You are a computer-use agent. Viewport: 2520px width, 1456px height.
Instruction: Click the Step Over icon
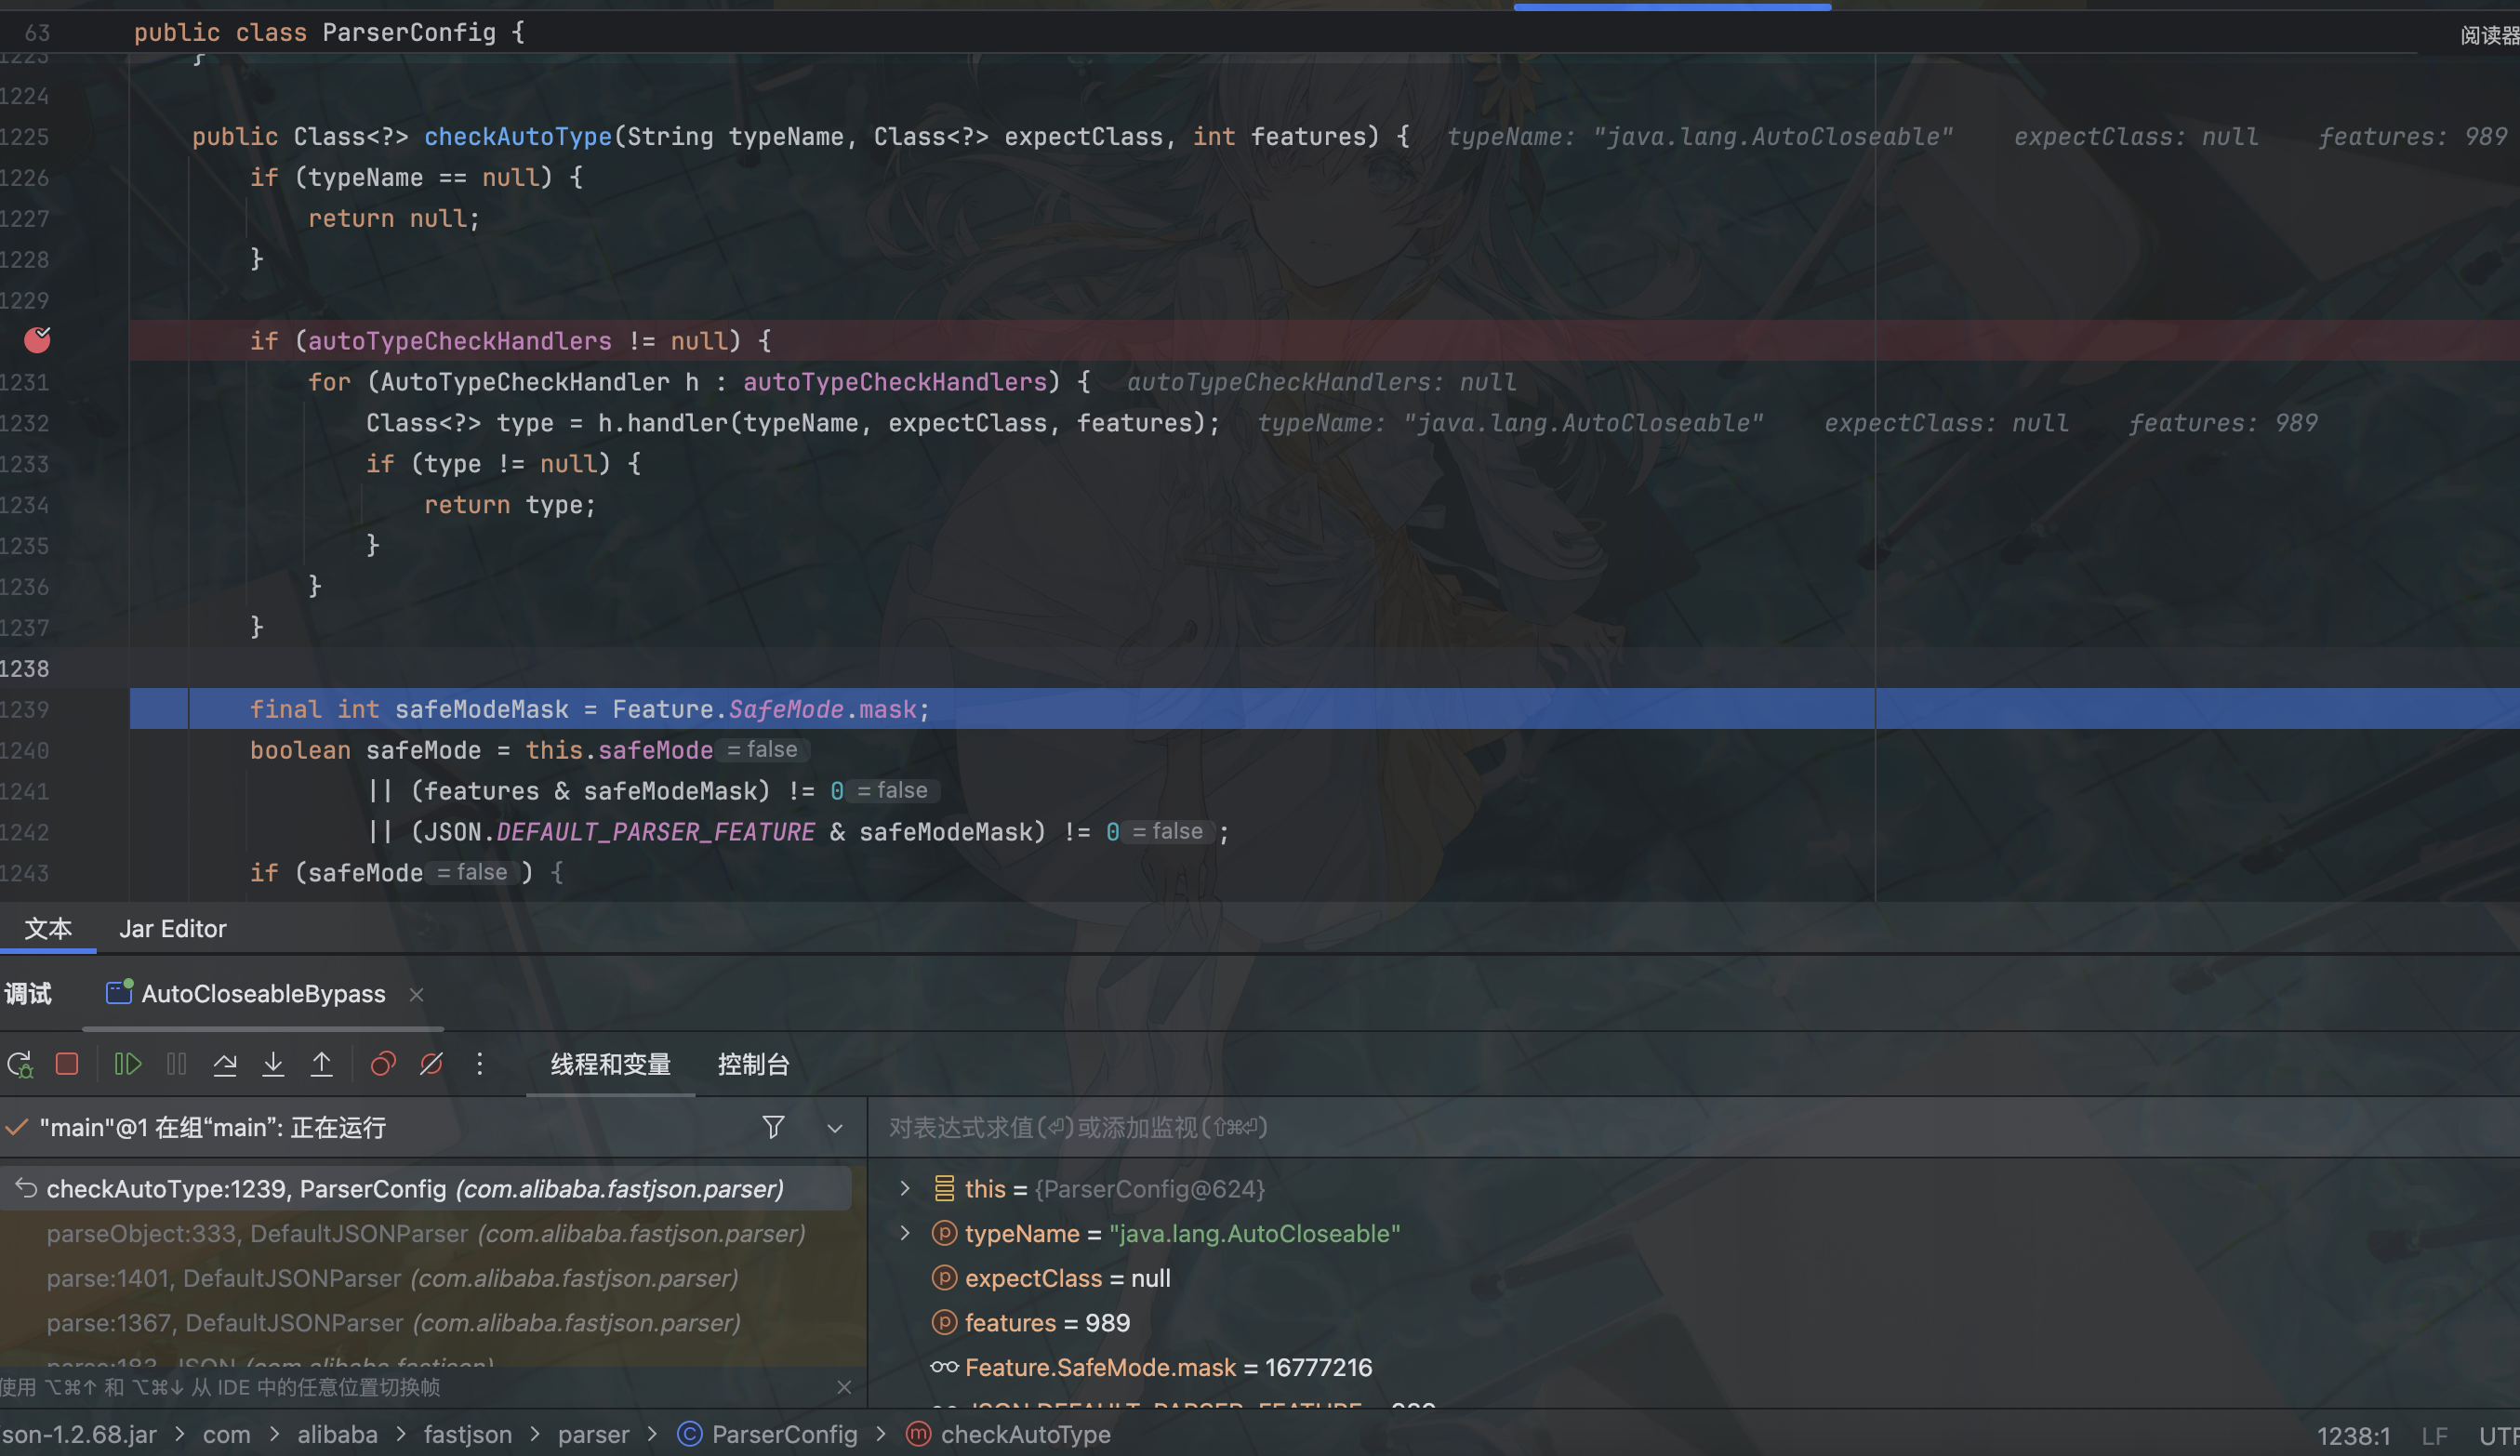(225, 1064)
